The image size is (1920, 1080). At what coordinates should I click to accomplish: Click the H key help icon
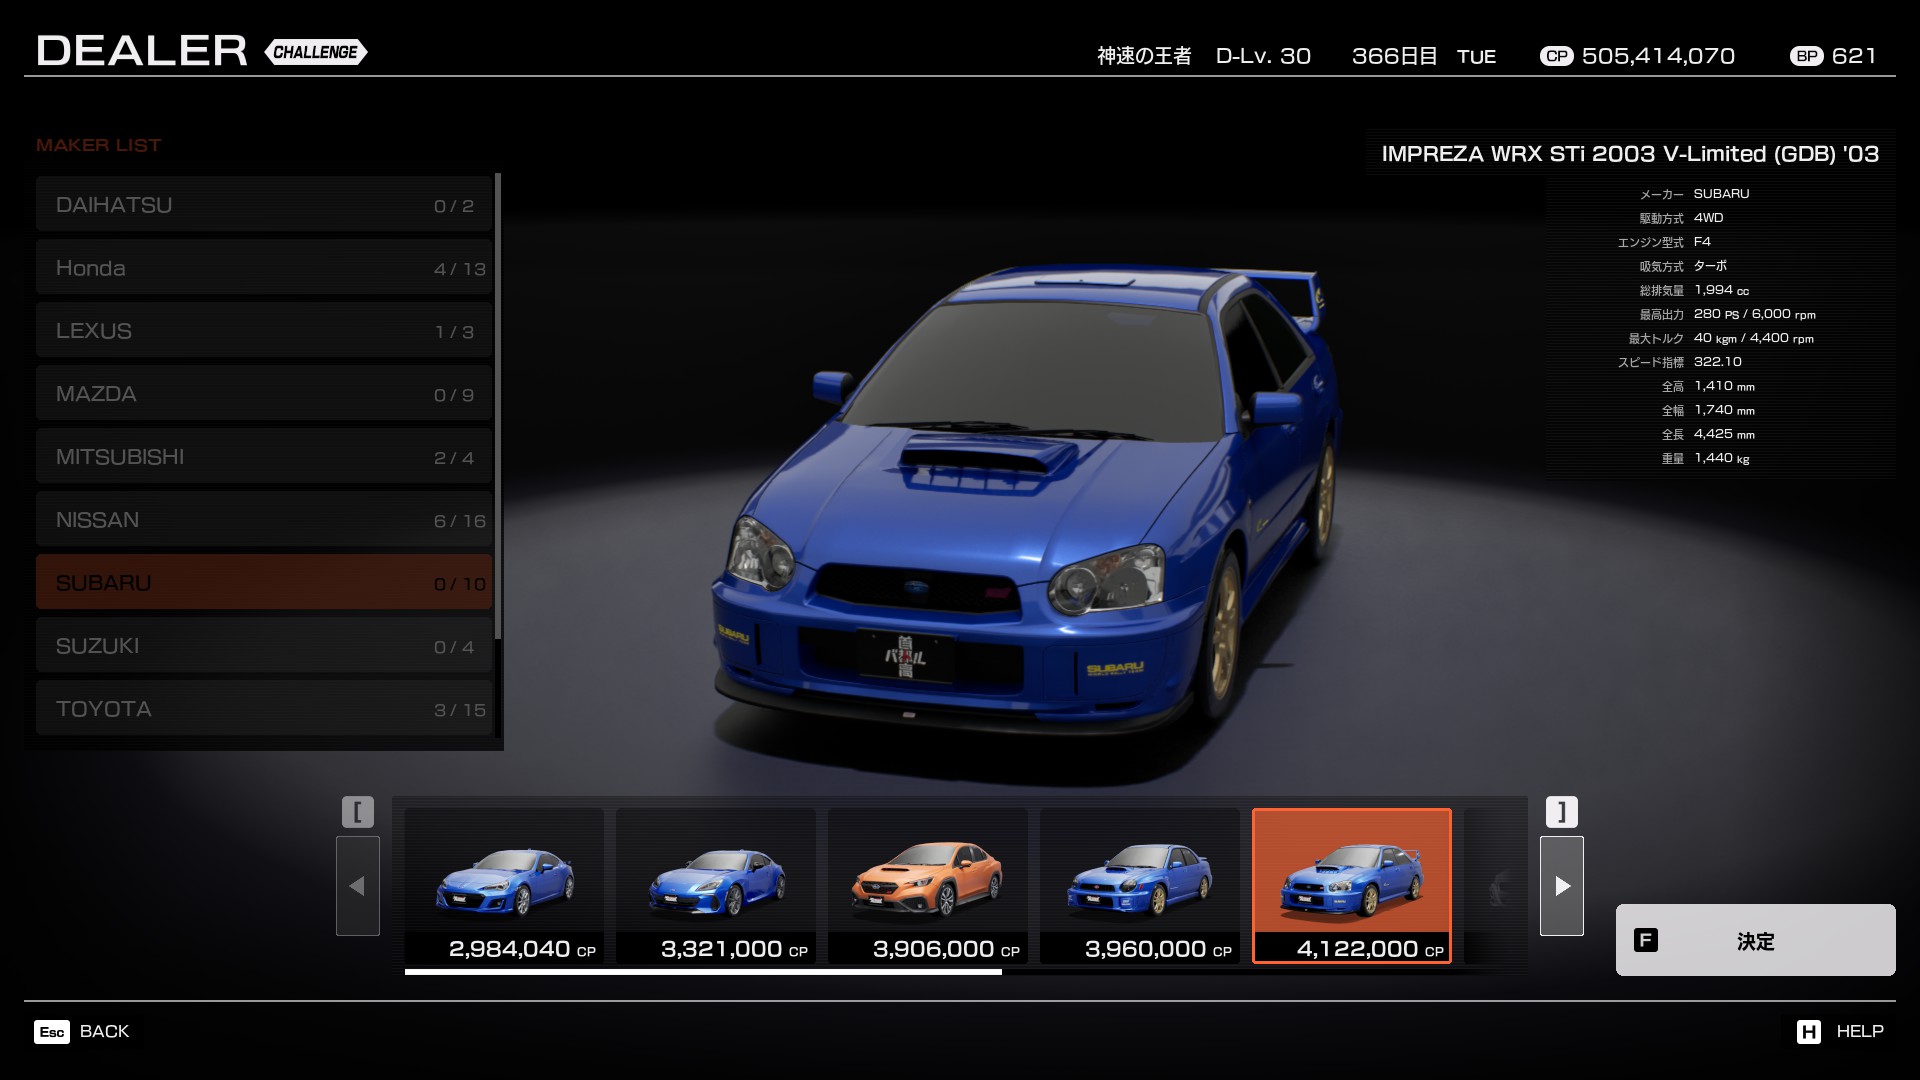(1808, 1032)
